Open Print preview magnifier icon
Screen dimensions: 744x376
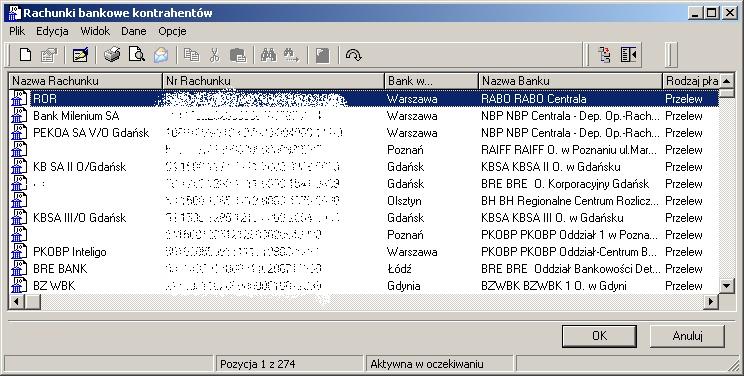pyautogui.click(x=137, y=55)
